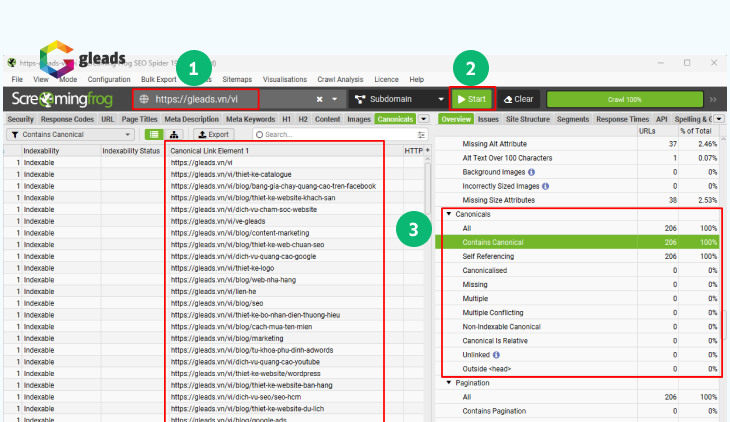
Task: Switch to tree view icon
Action: 174,135
